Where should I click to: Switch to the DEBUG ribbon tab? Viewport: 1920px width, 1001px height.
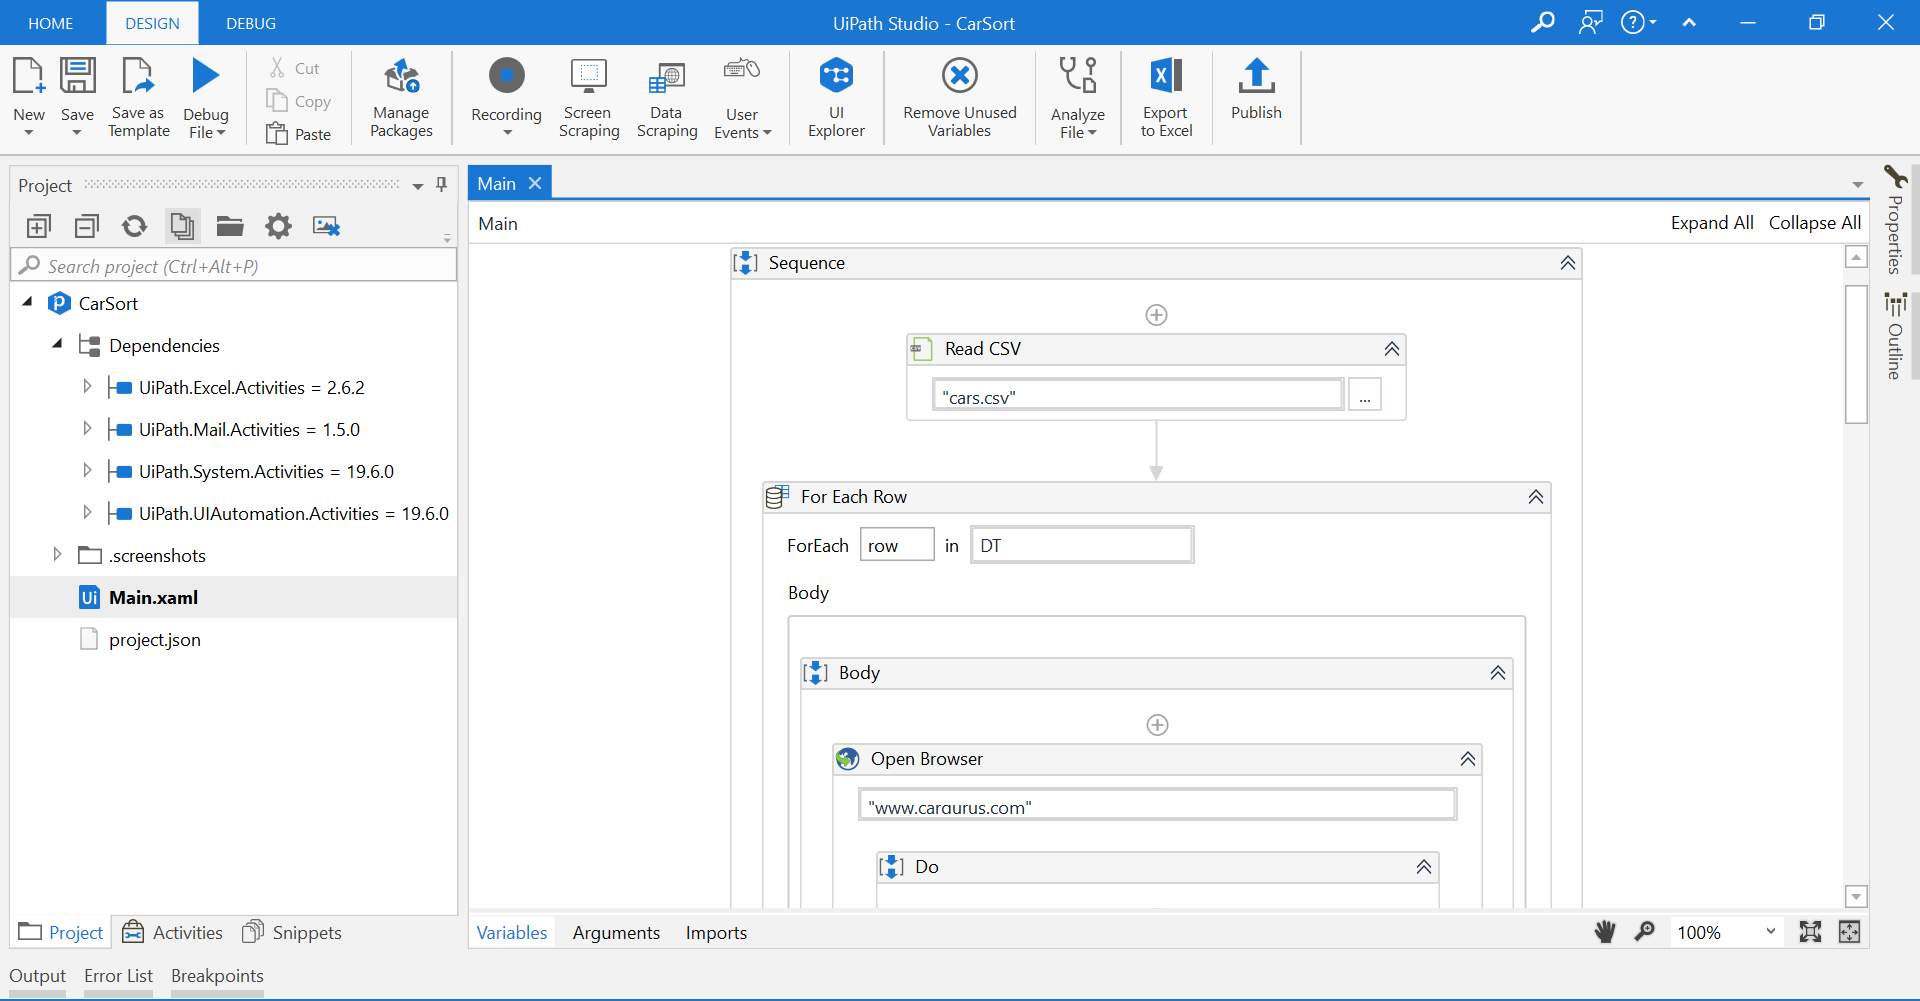(x=251, y=23)
